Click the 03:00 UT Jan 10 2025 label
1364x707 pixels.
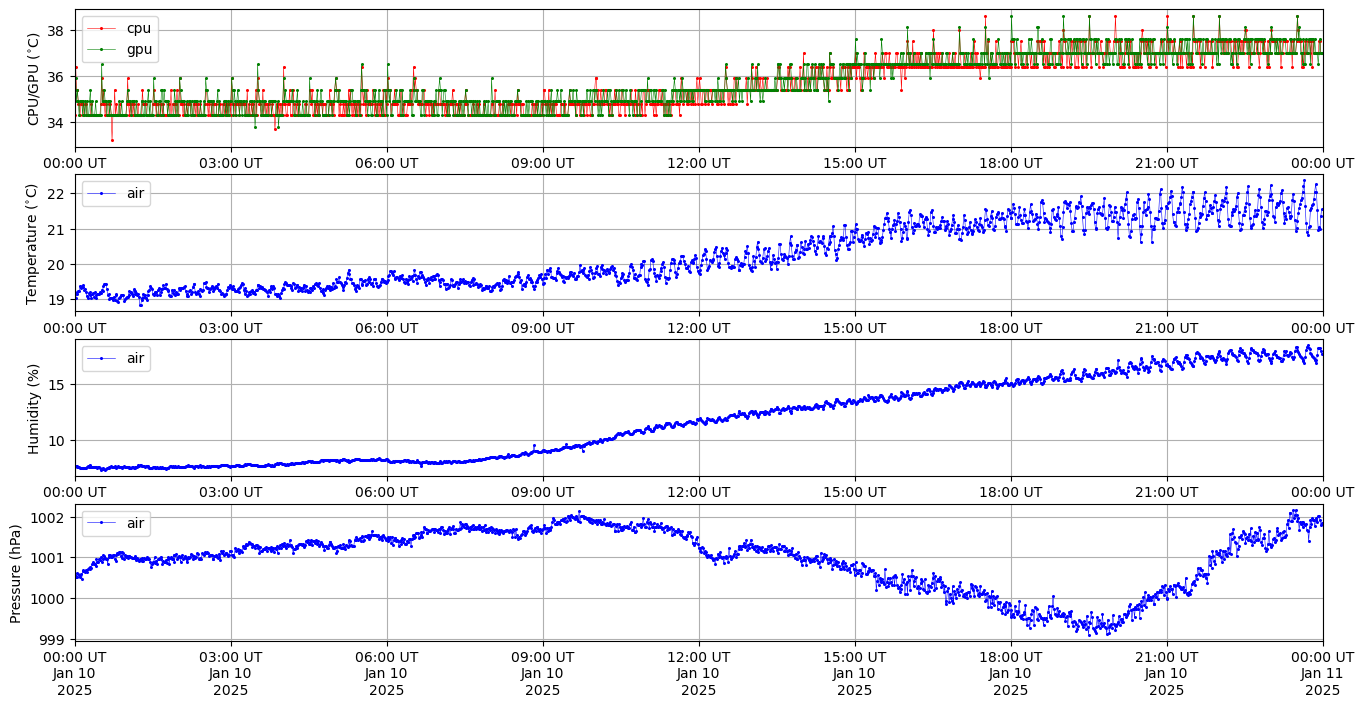tap(231, 674)
